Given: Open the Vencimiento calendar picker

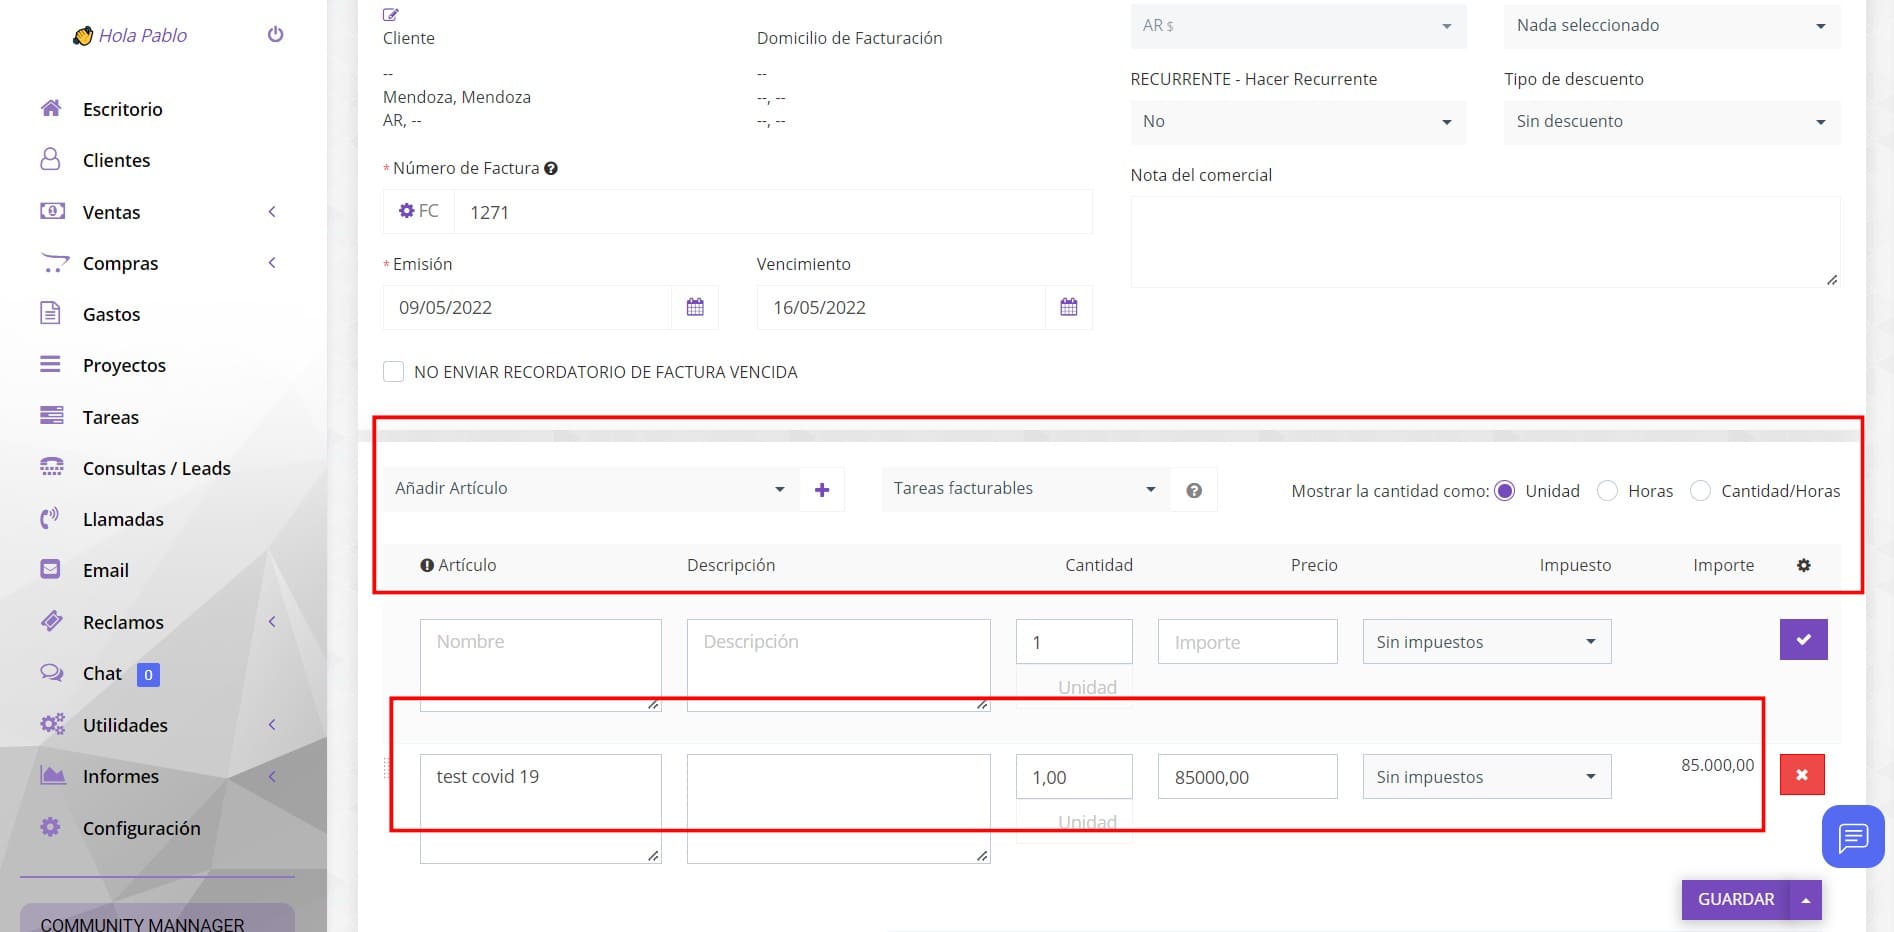Looking at the screenshot, I should (1069, 307).
